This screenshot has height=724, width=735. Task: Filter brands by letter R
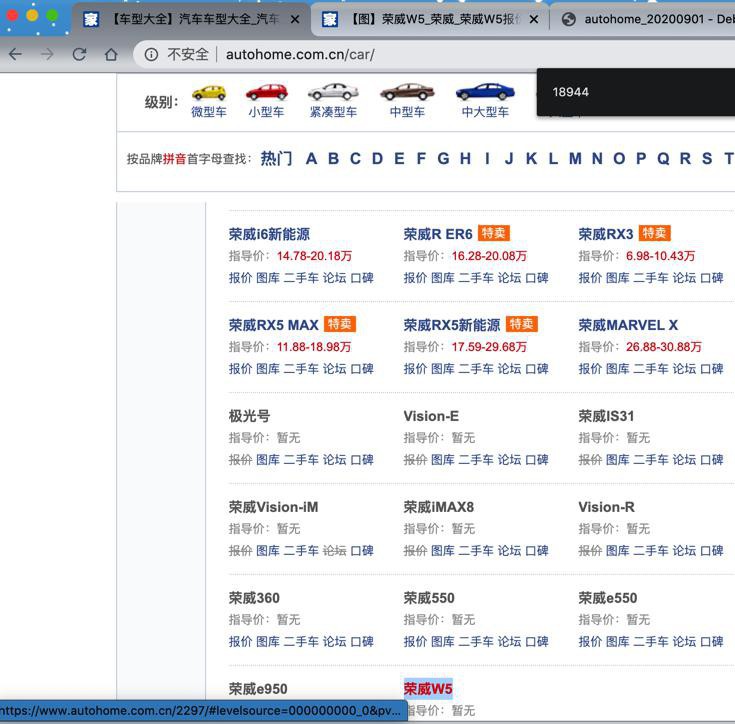[x=685, y=159]
